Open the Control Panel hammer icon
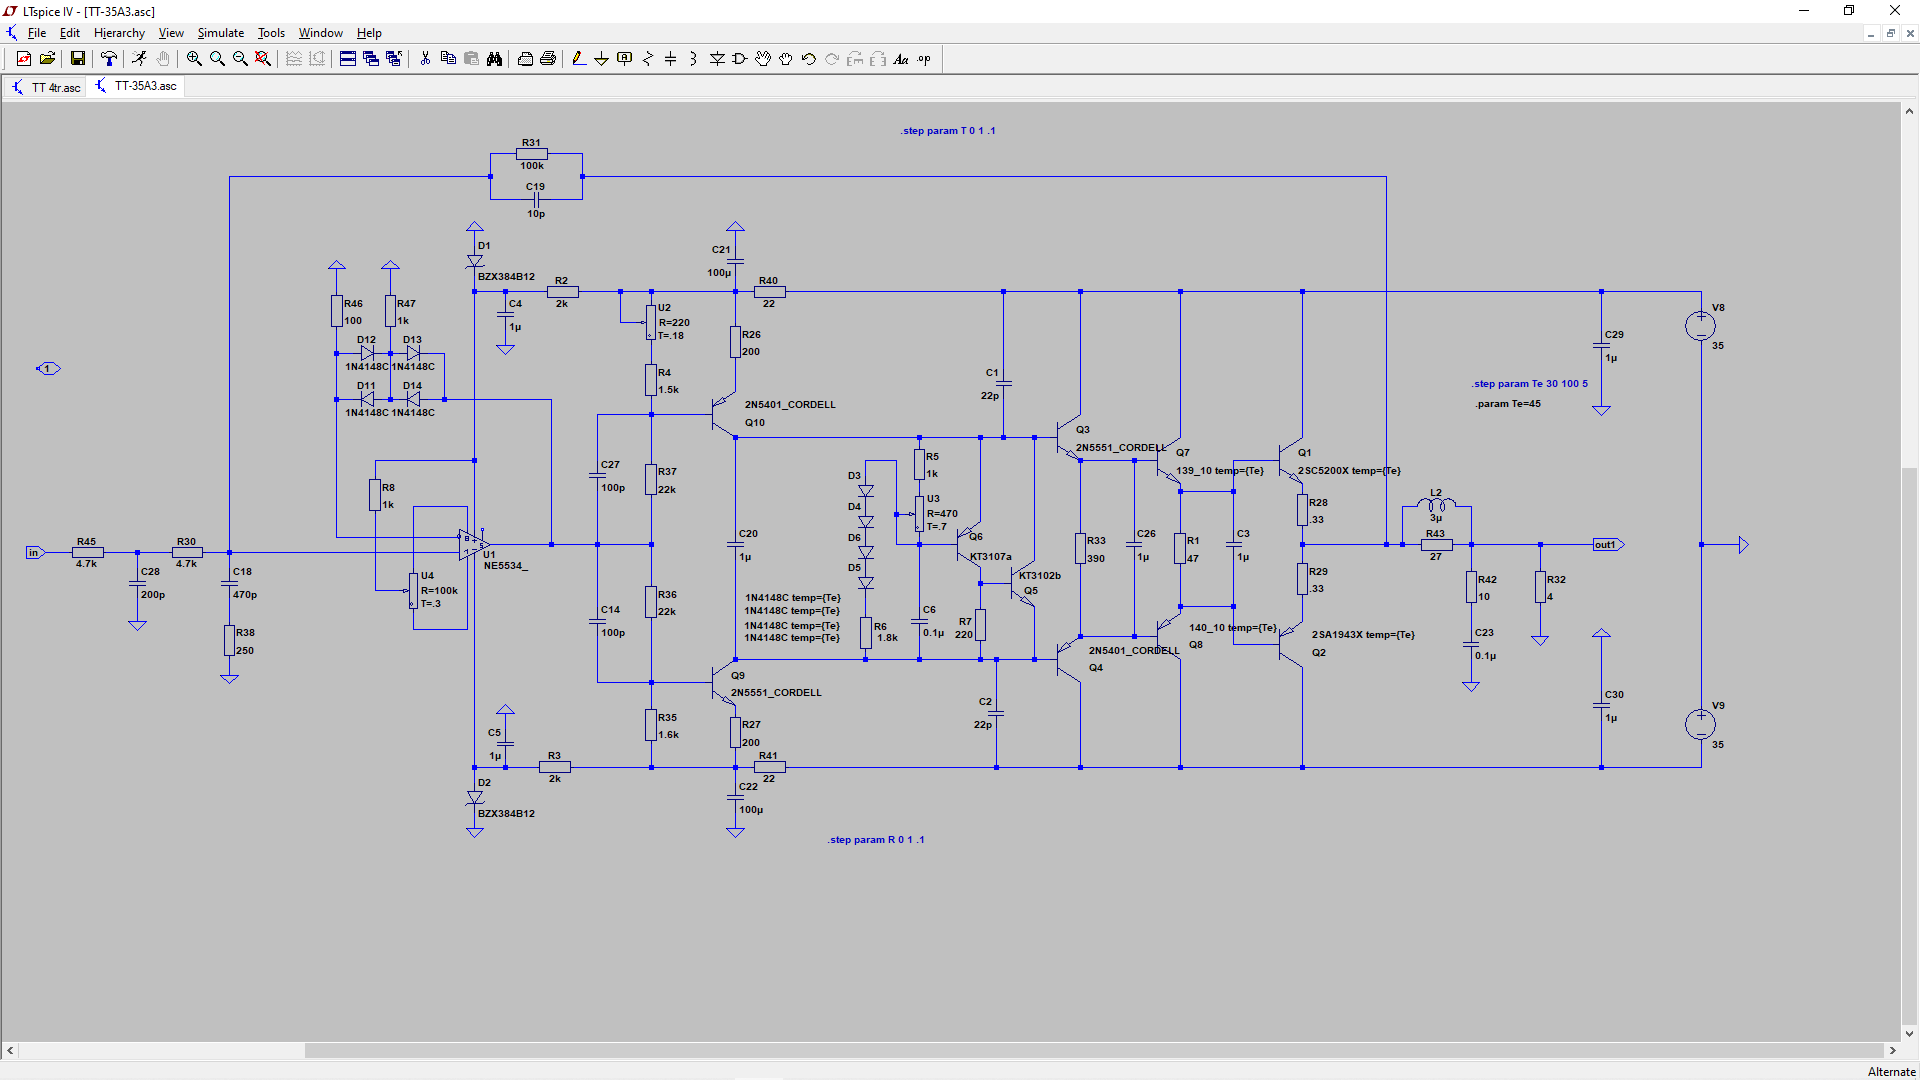The image size is (1920, 1080). 109,59
